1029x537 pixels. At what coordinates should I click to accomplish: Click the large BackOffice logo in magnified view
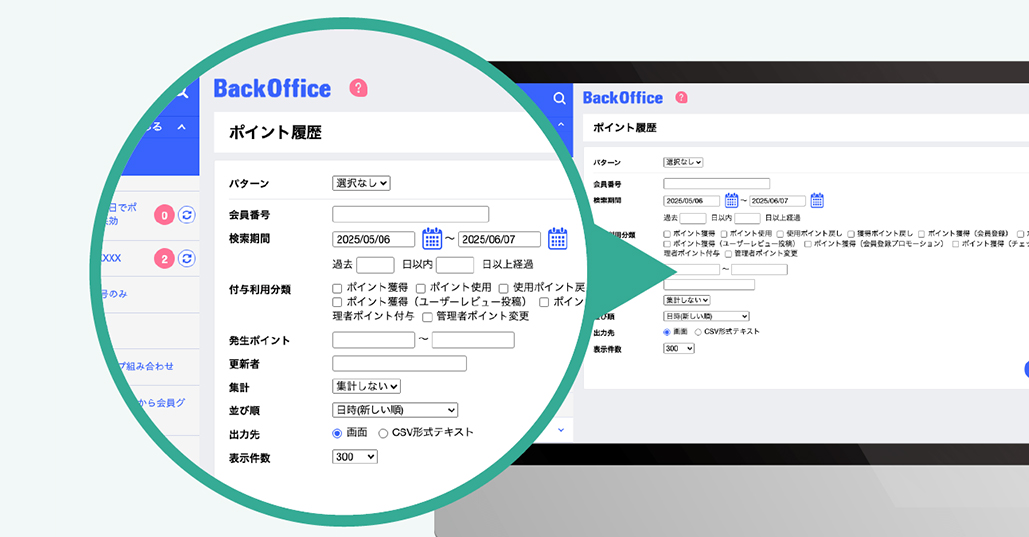coord(272,88)
